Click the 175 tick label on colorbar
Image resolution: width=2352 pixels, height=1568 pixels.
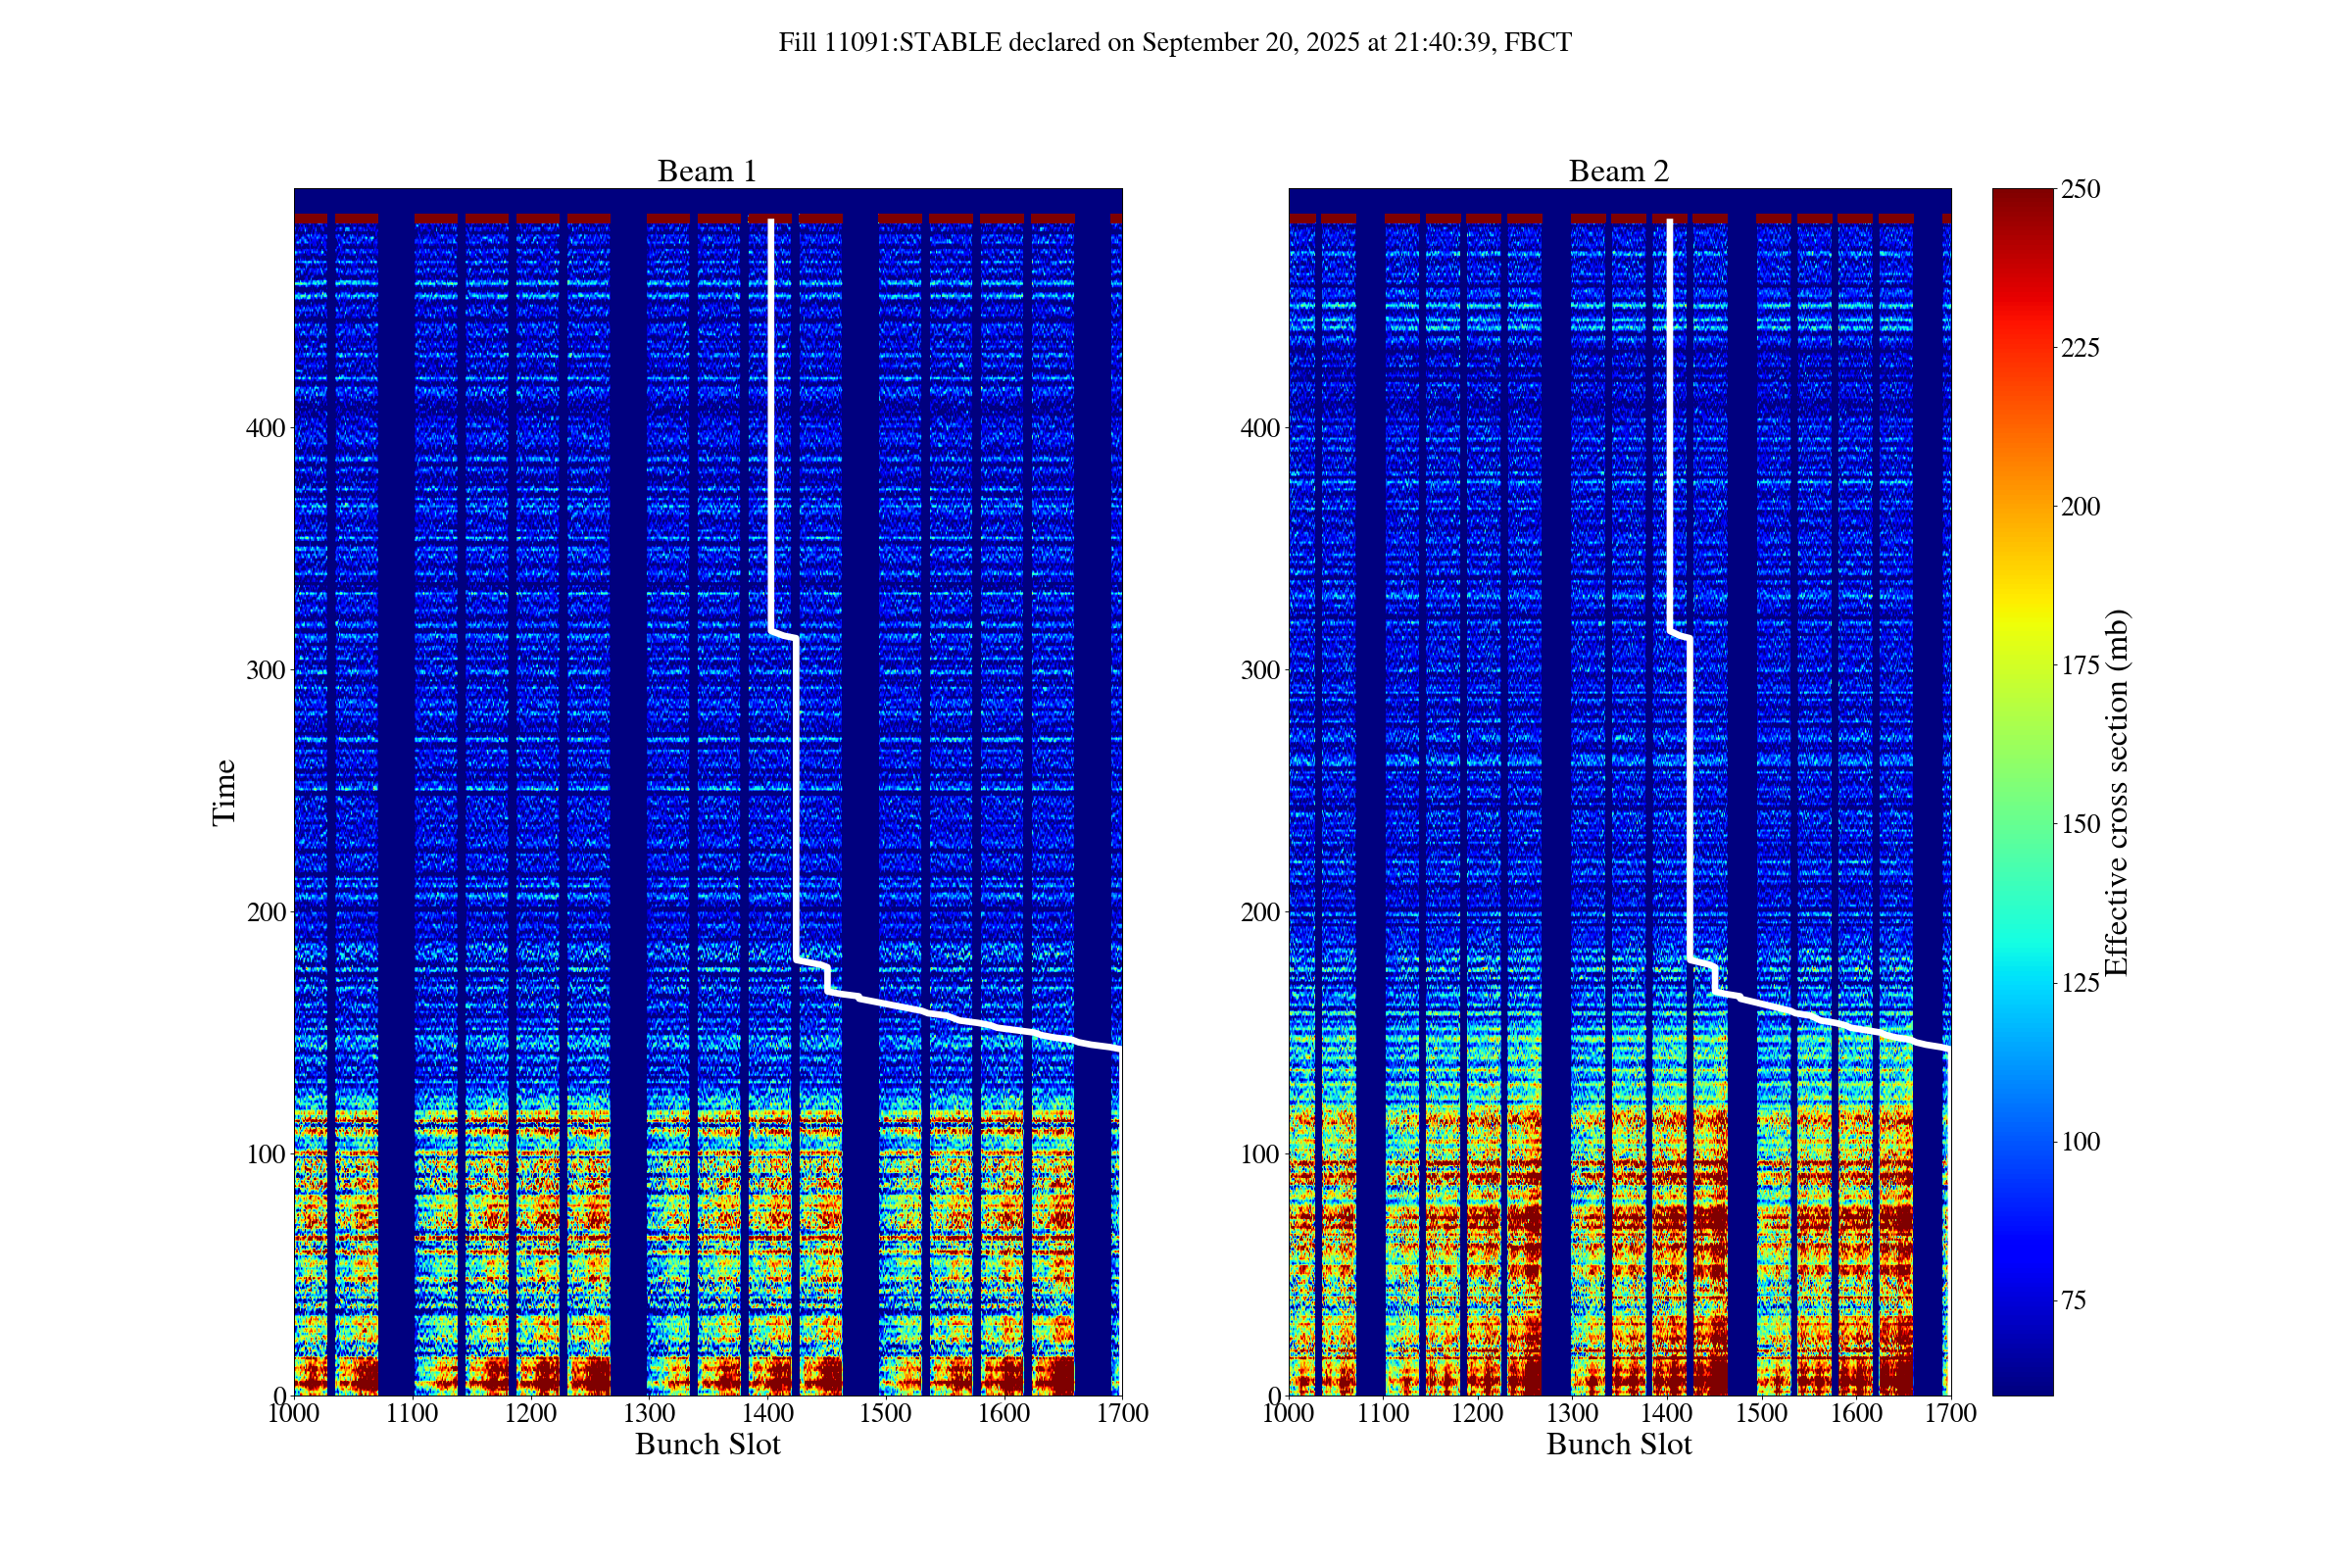coord(2080,665)
